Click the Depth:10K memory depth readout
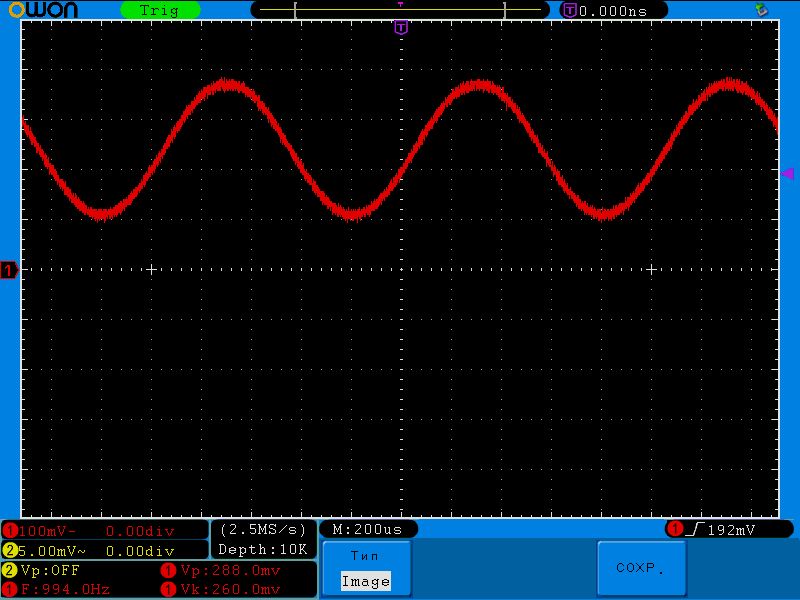 263,549
